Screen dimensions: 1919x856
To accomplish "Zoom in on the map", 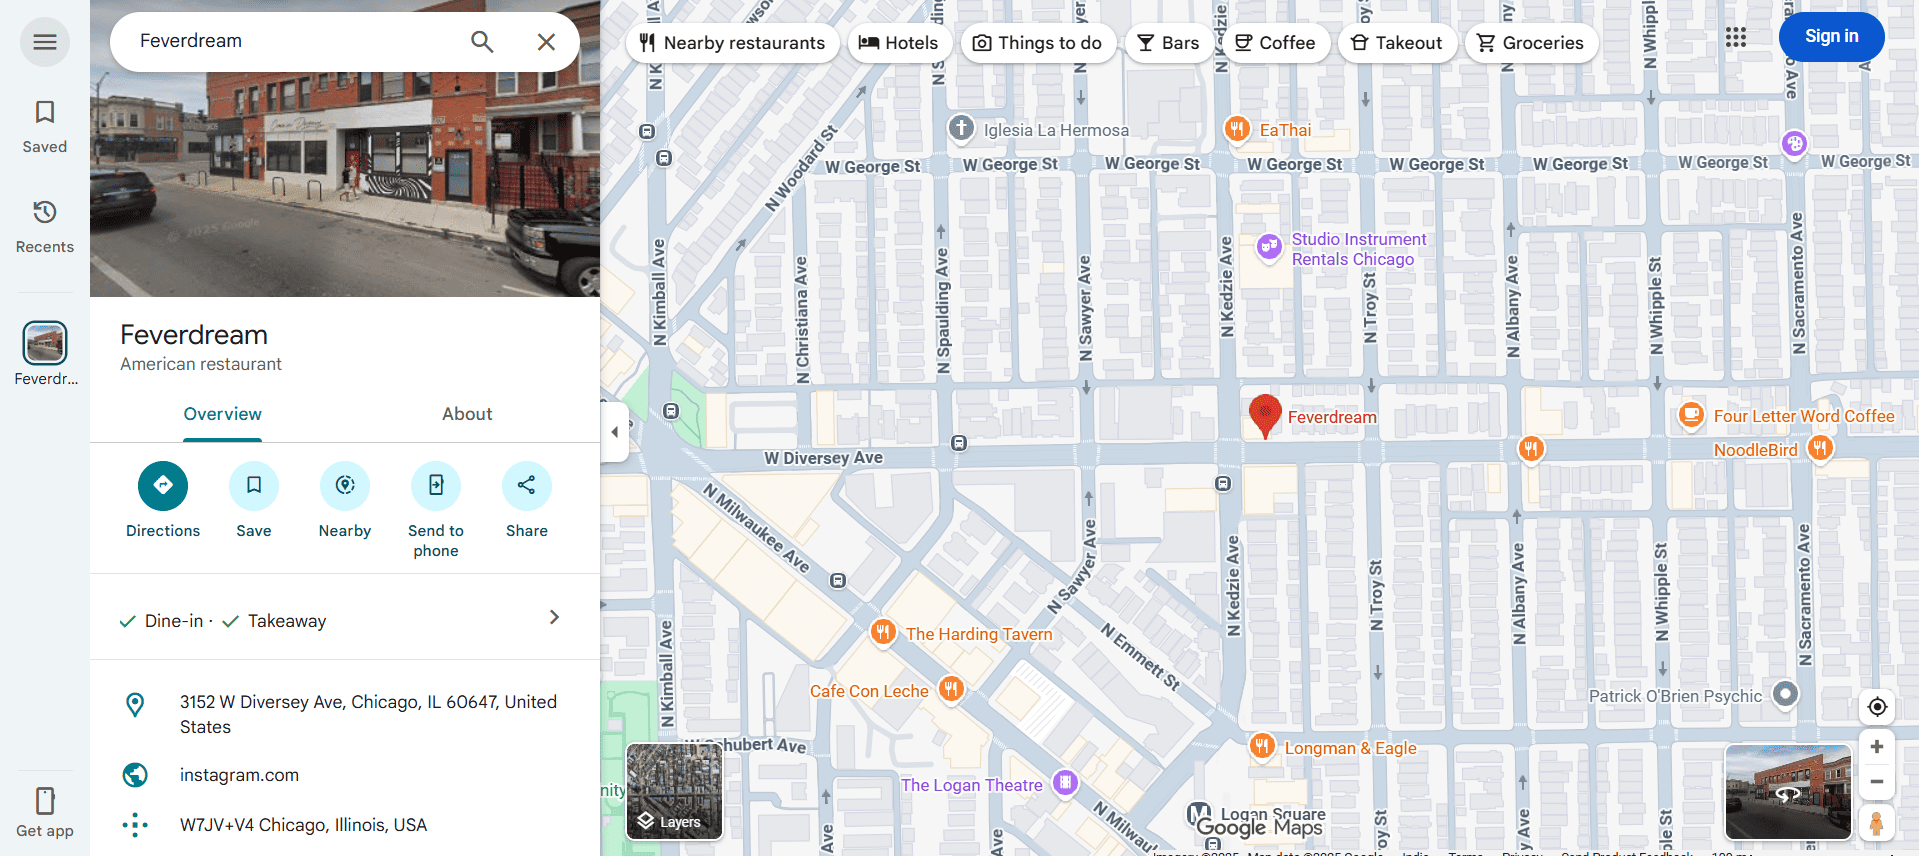I will click(x=1877, y=747).
